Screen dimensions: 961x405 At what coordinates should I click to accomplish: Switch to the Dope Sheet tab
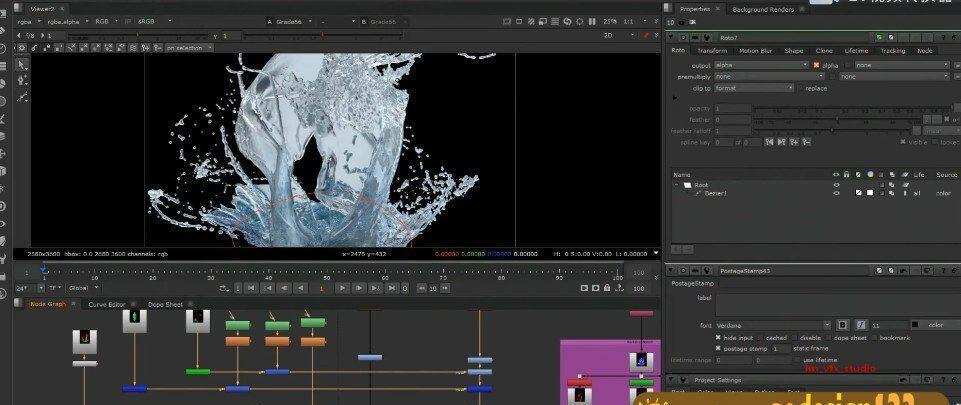click(x=165, y=304)
